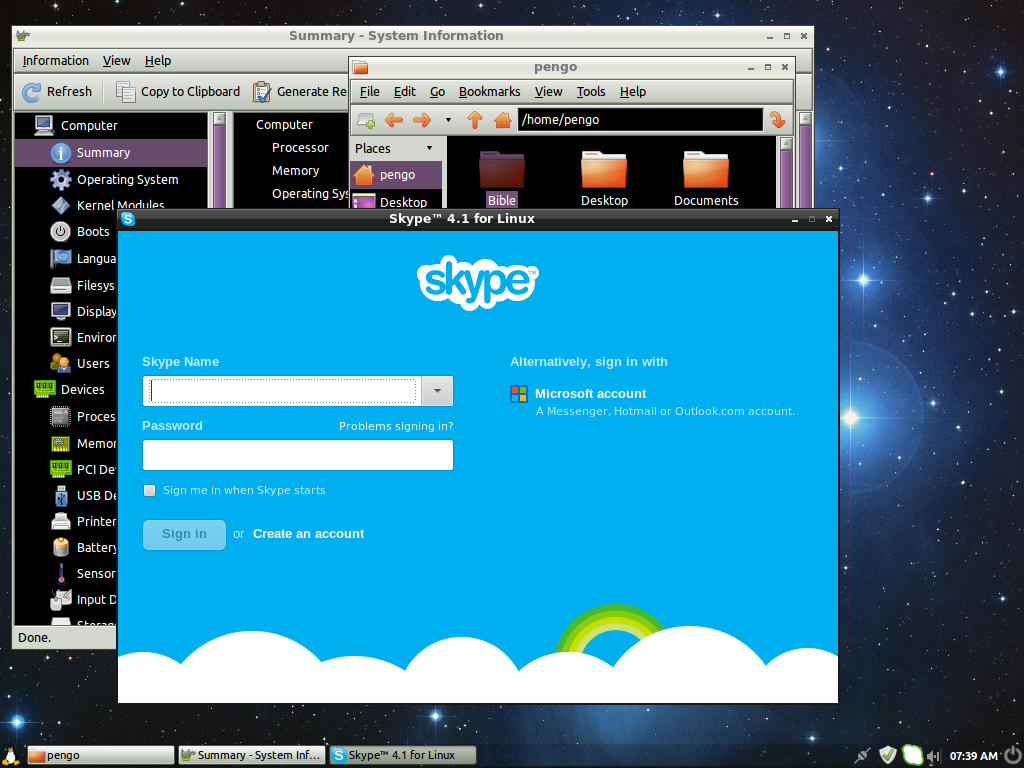
Task: Switch to the pengo taskbar window button
Action: click(101, 756)
